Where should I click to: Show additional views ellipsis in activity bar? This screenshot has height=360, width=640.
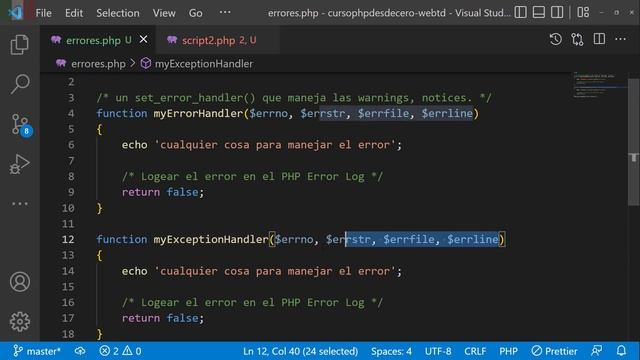point(20,204)
